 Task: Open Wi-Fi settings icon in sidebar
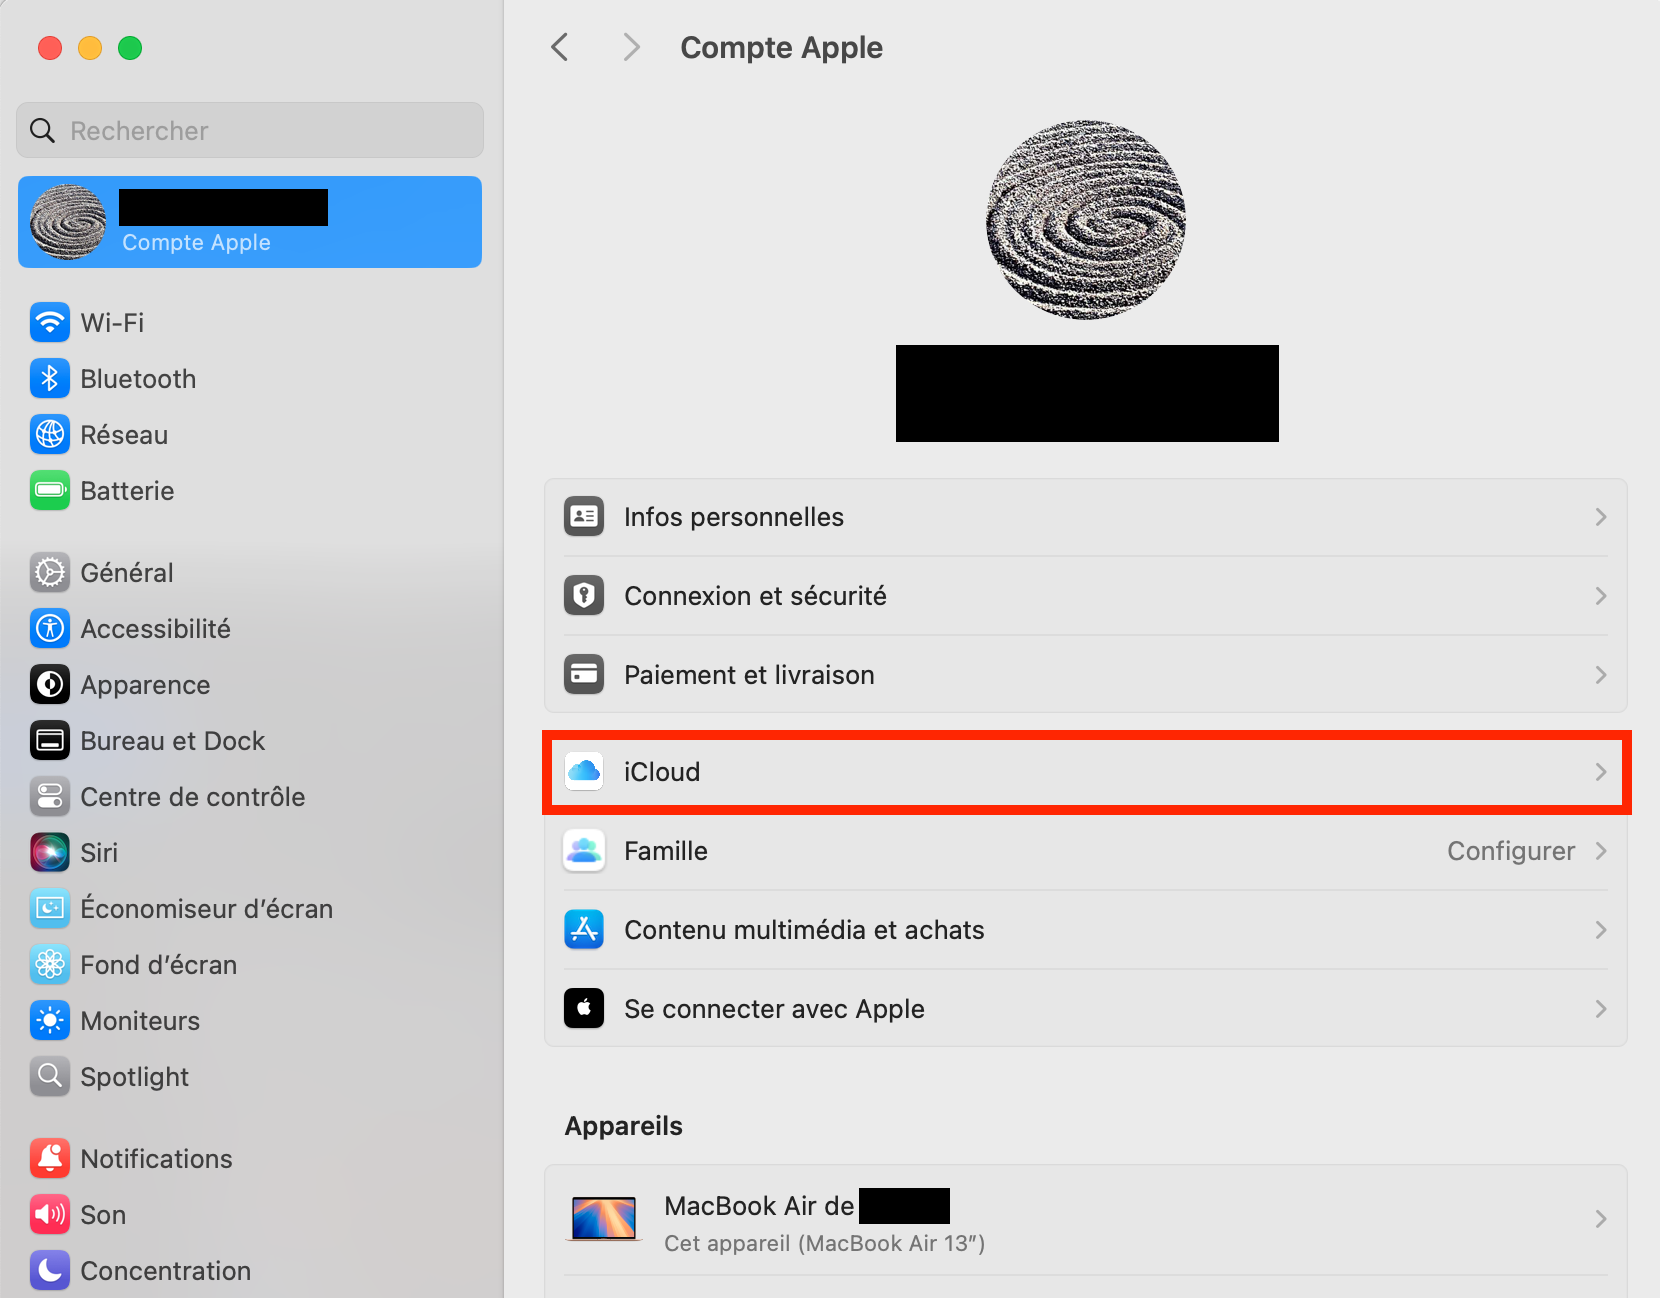(x=50, y=322)
